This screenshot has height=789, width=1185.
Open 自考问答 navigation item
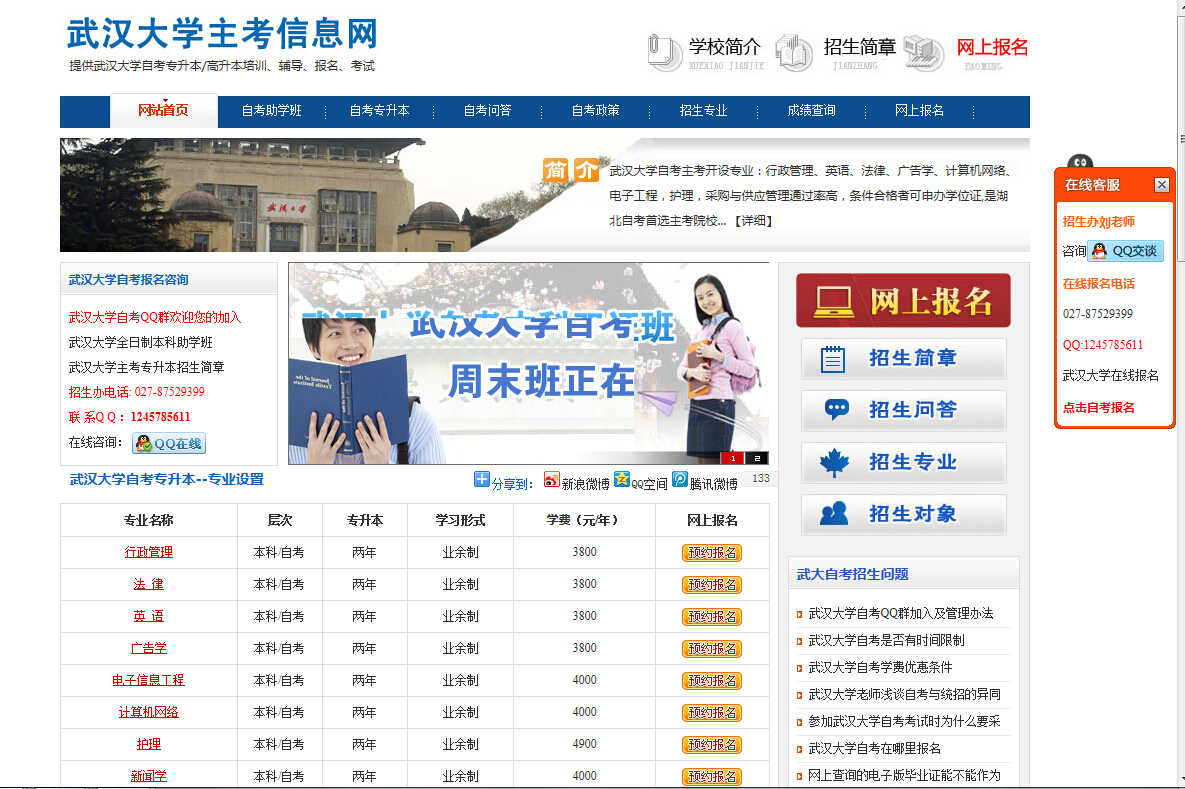point(487,111)
